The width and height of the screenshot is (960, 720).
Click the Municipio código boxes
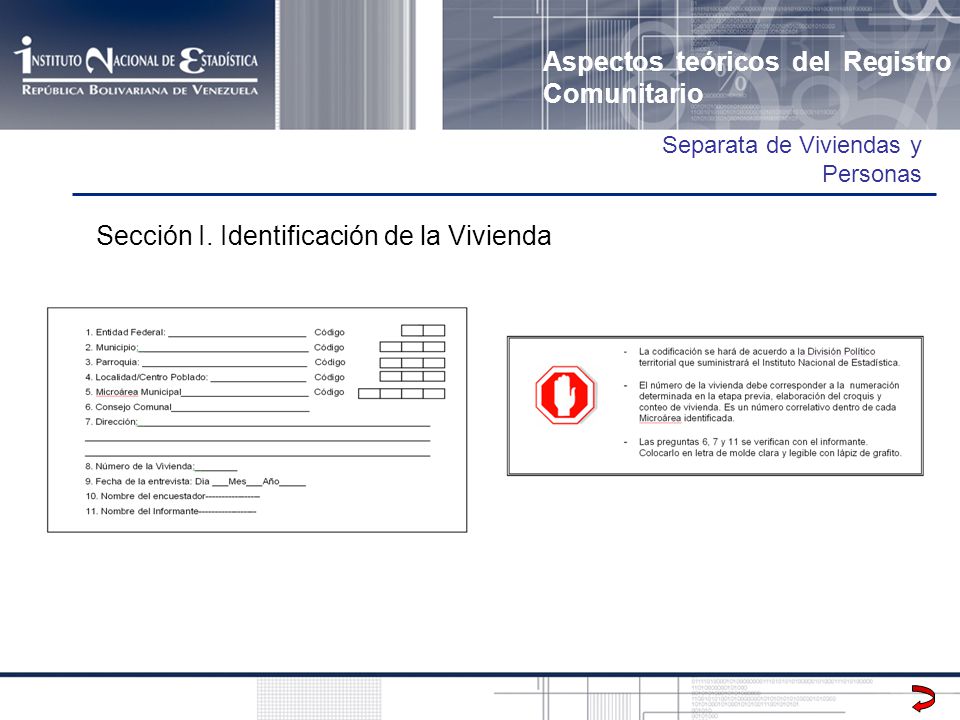(412, 347)
